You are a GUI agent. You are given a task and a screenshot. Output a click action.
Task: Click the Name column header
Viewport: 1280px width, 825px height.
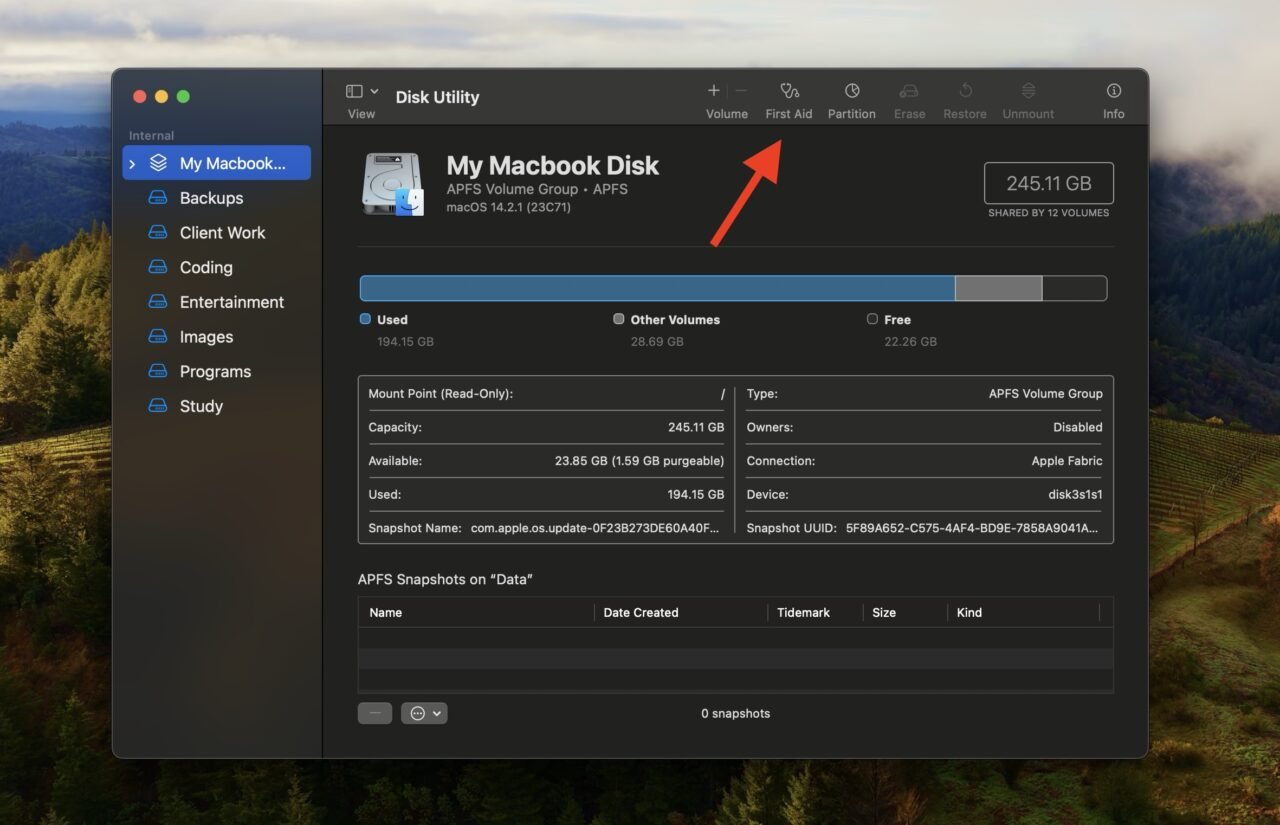[x=386, y=613]
